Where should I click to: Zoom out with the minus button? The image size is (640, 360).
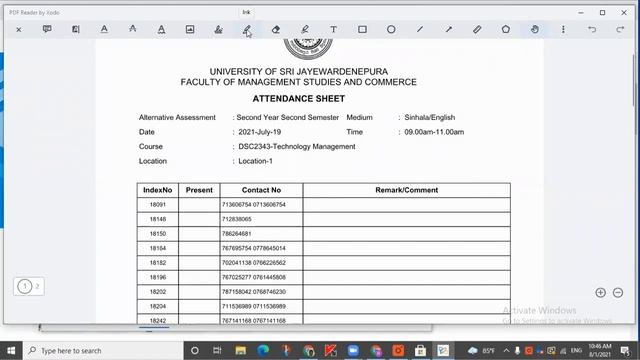(618, 293)
